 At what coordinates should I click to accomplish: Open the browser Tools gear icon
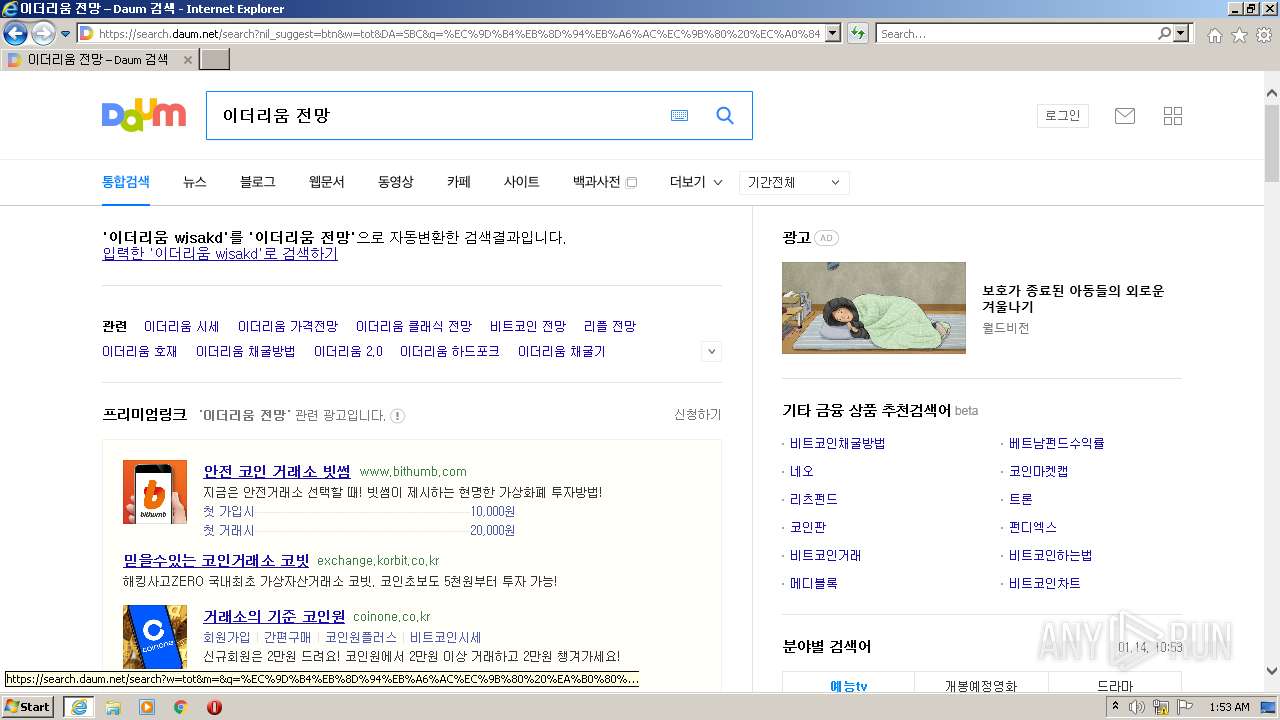[1263, 35]
